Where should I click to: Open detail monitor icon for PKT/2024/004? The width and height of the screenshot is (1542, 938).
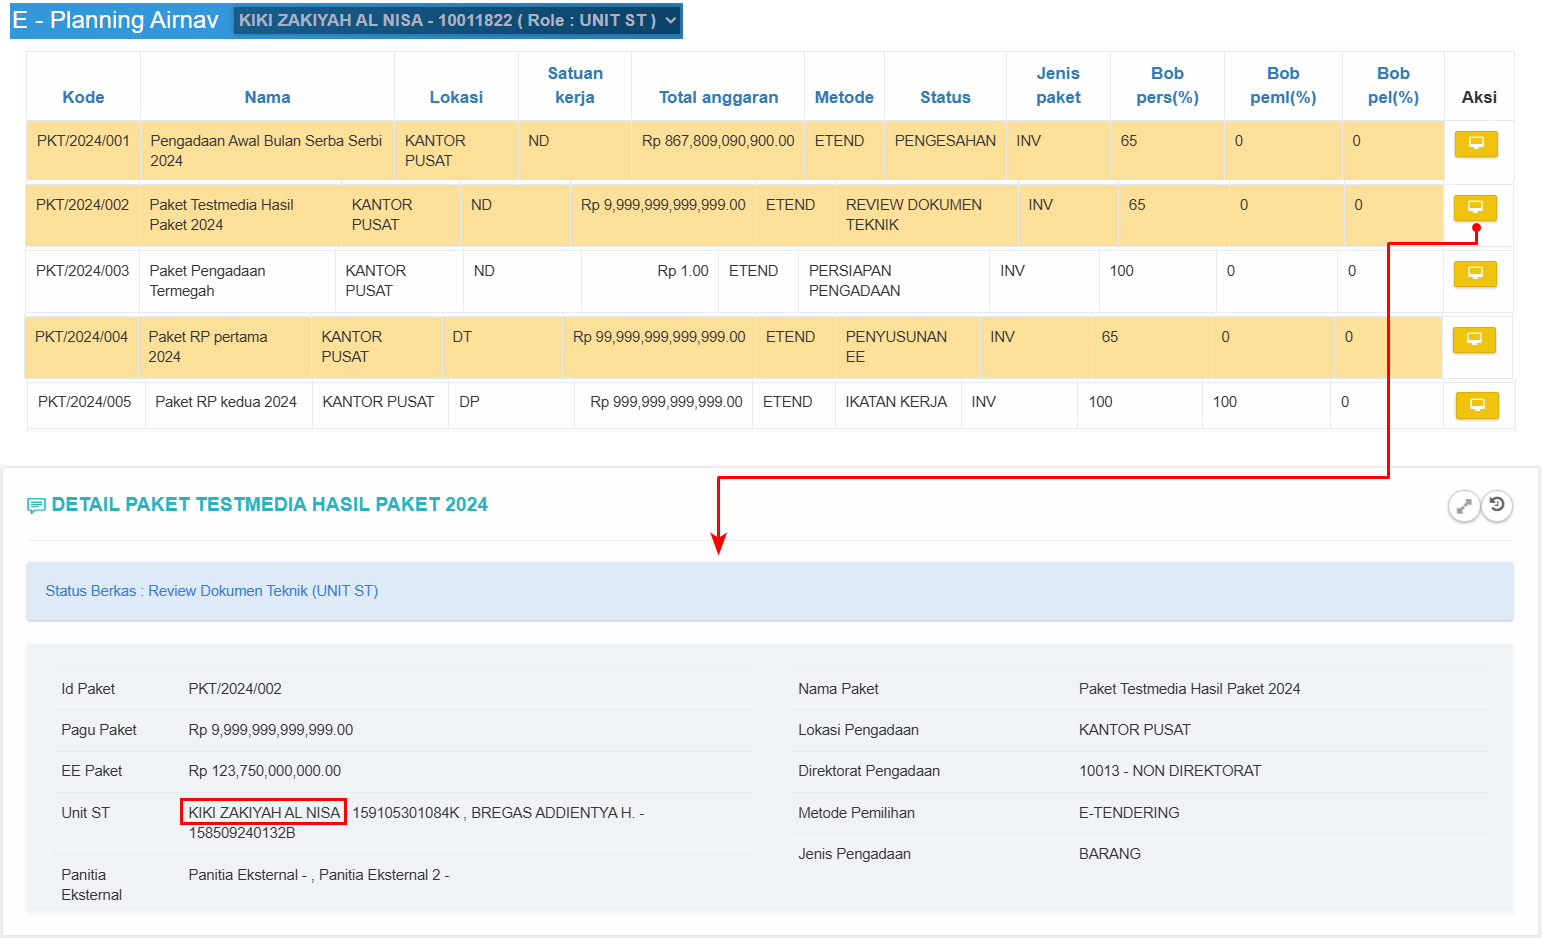1473,340
